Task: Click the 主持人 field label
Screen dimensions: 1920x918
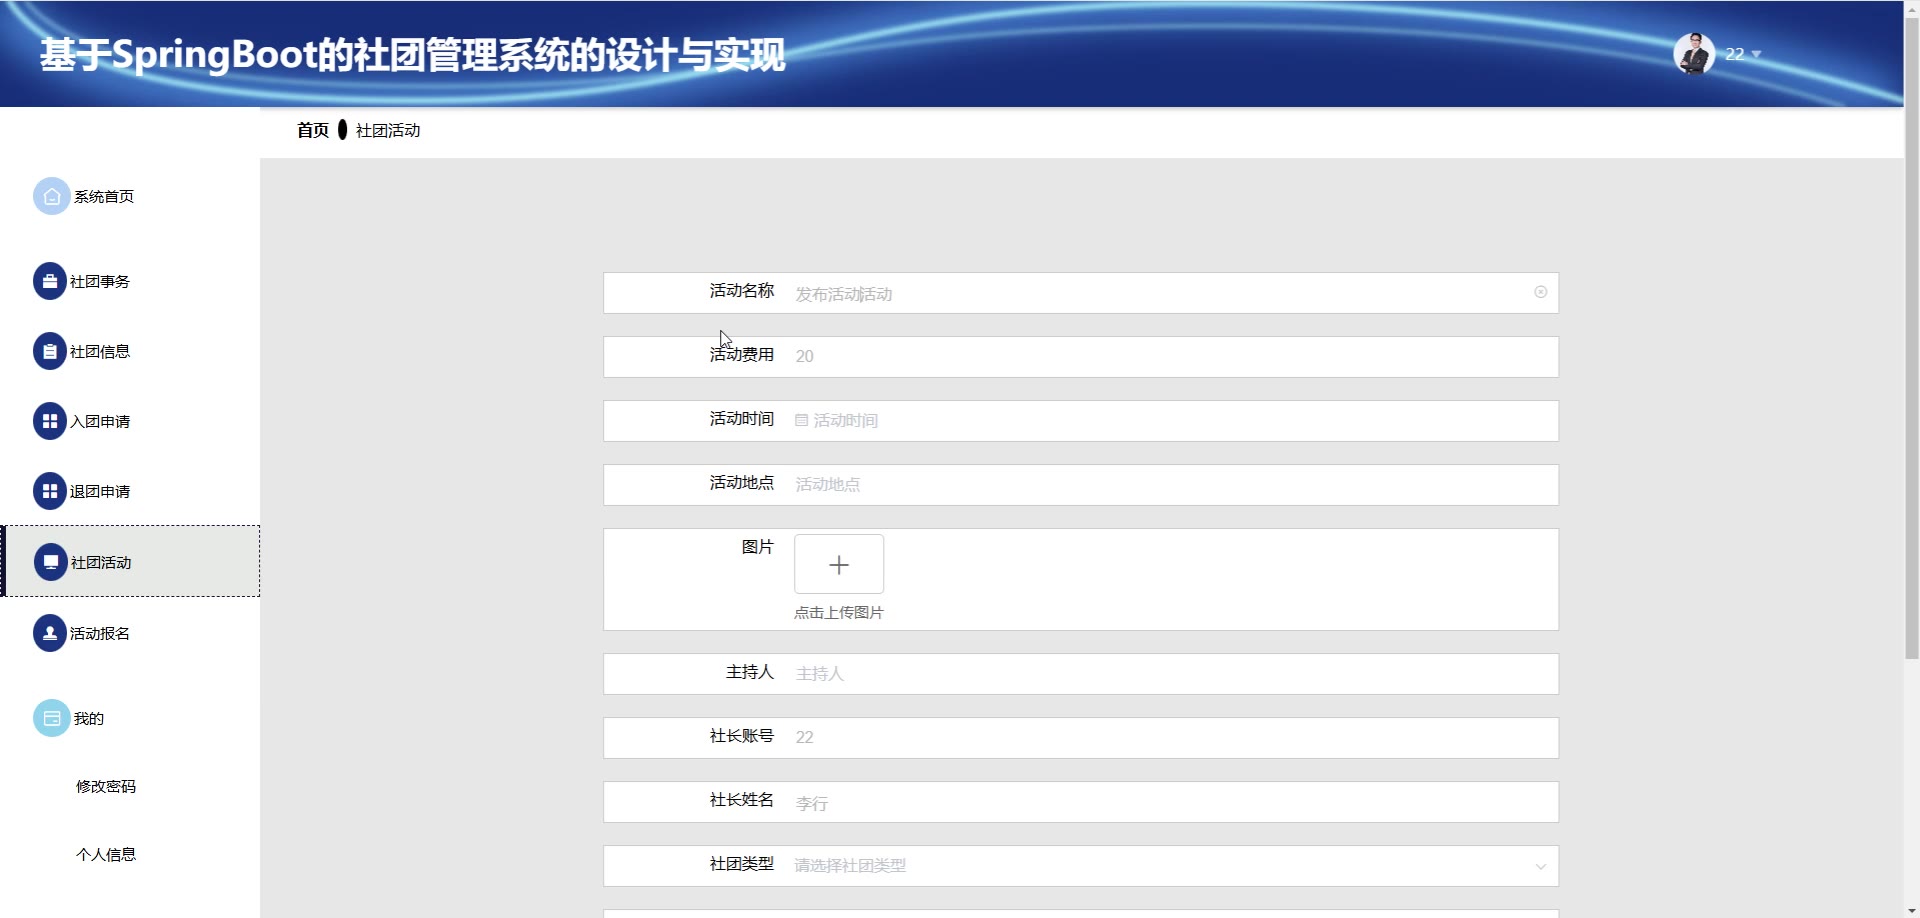Action: click(750, 672)
